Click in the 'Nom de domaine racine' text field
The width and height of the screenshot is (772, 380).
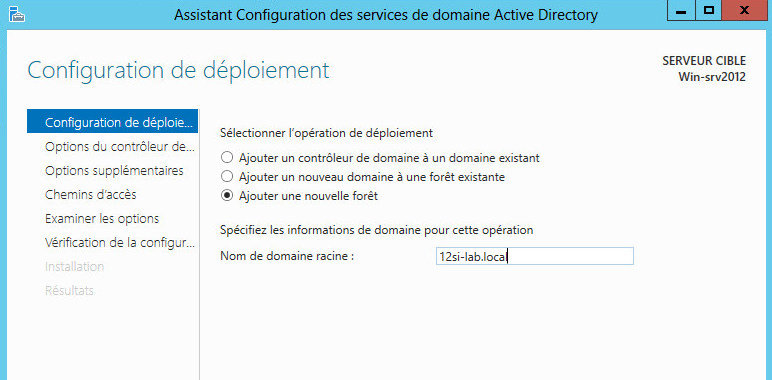pyautogui.click(x=535, y=256)
